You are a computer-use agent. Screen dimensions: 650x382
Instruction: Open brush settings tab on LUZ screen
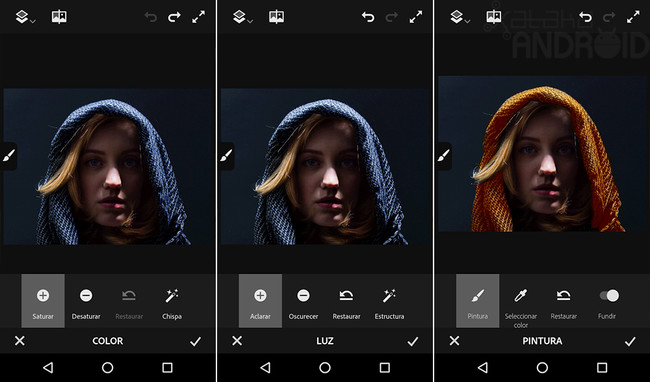pos(226,156)
